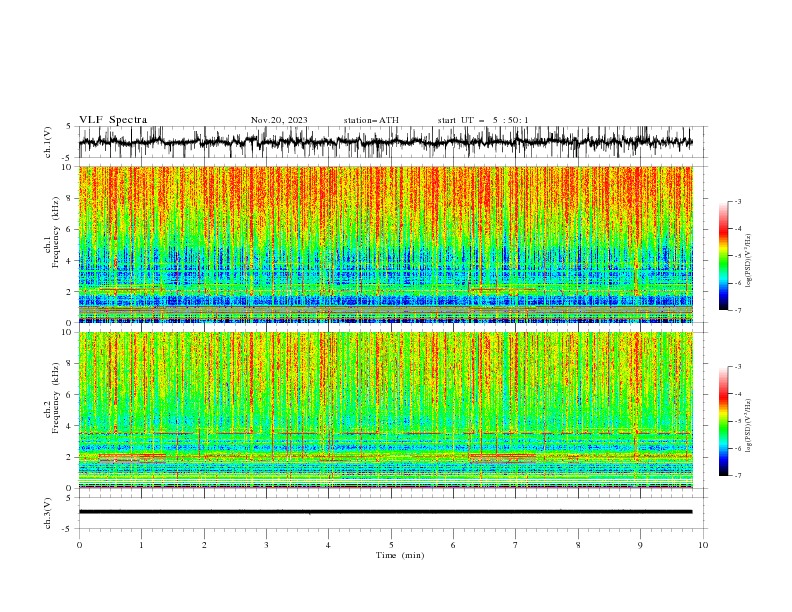Click the ch.1 voltage waveform trace
The width and height of the screenshot is (792, 612).
click(385, 142)
